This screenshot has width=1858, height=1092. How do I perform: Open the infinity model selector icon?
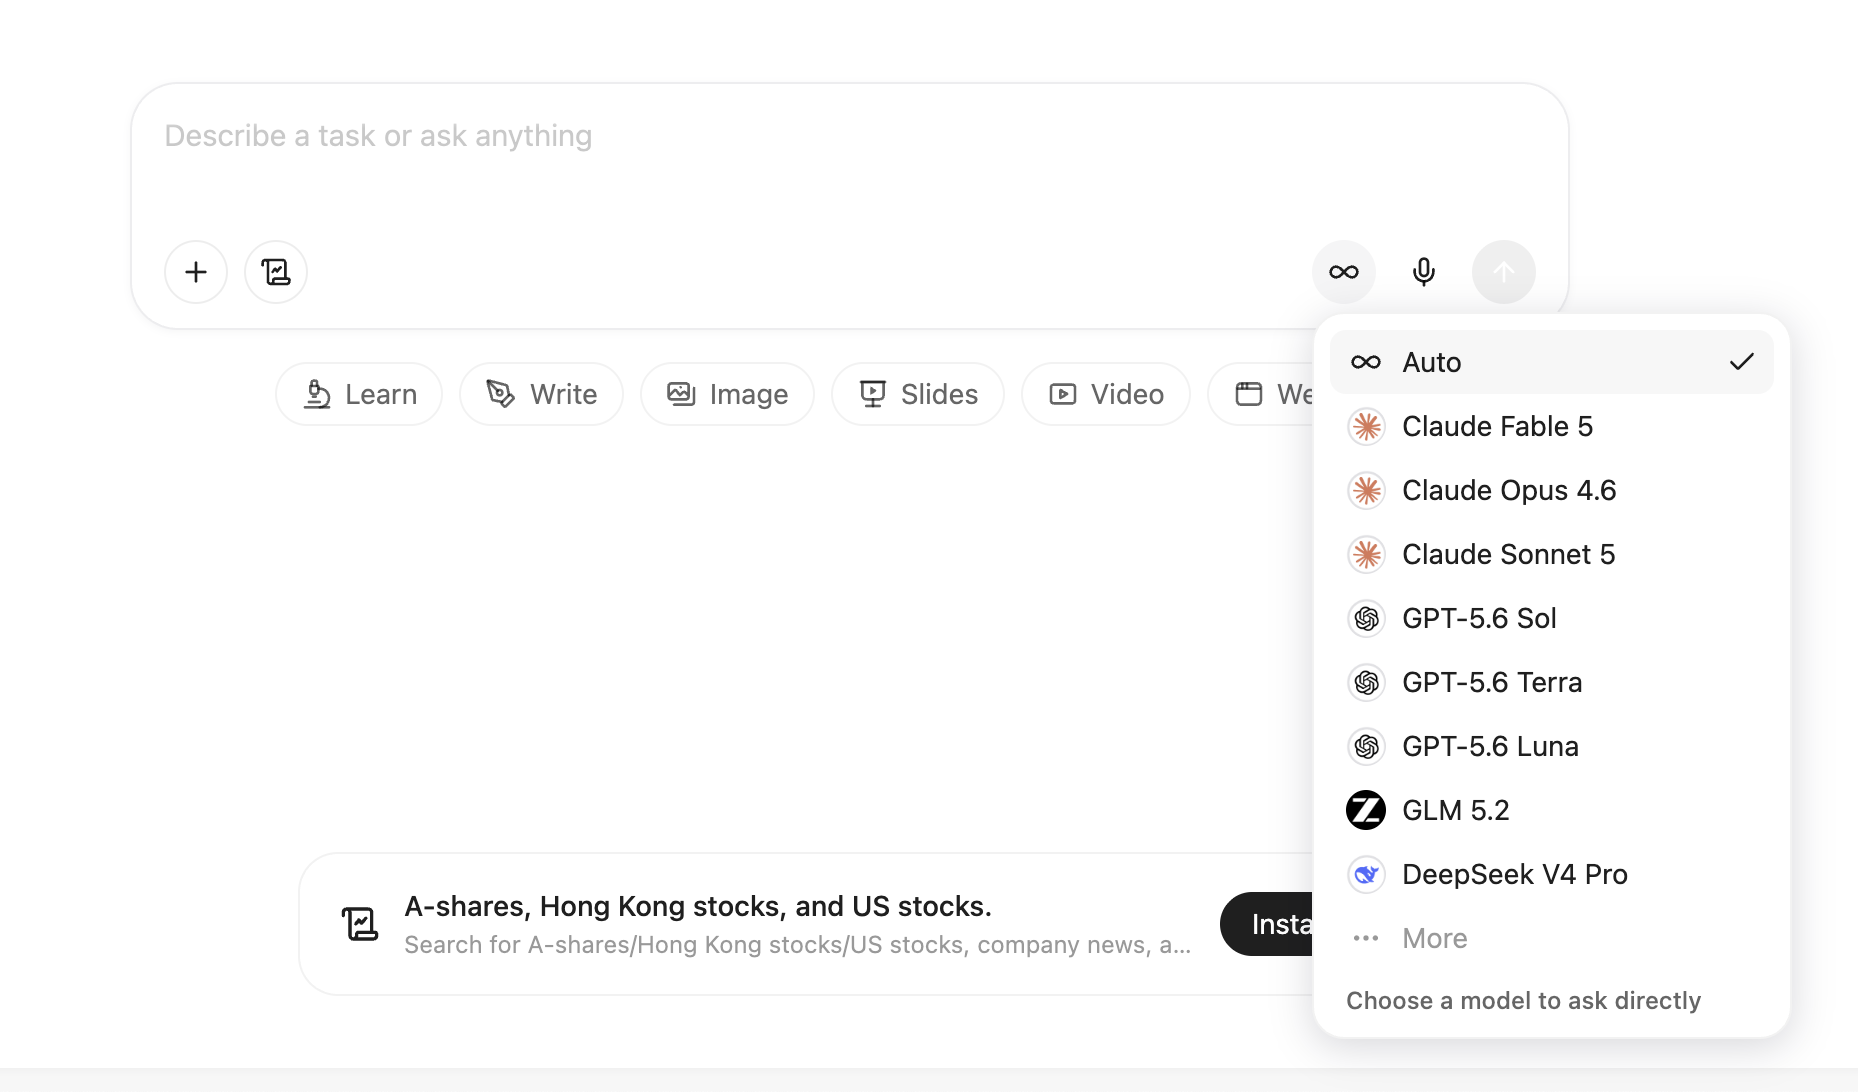click(x=1344, y=272)
